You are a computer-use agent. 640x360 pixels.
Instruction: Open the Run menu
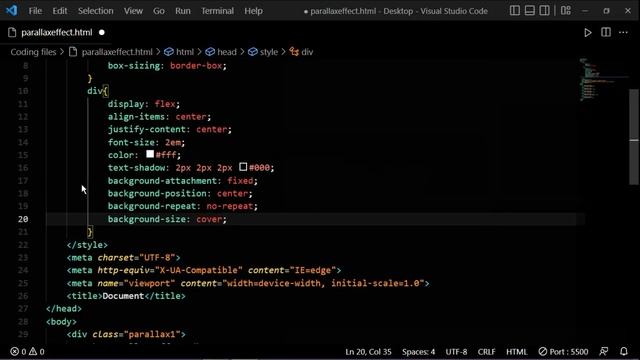click(183, 11)
